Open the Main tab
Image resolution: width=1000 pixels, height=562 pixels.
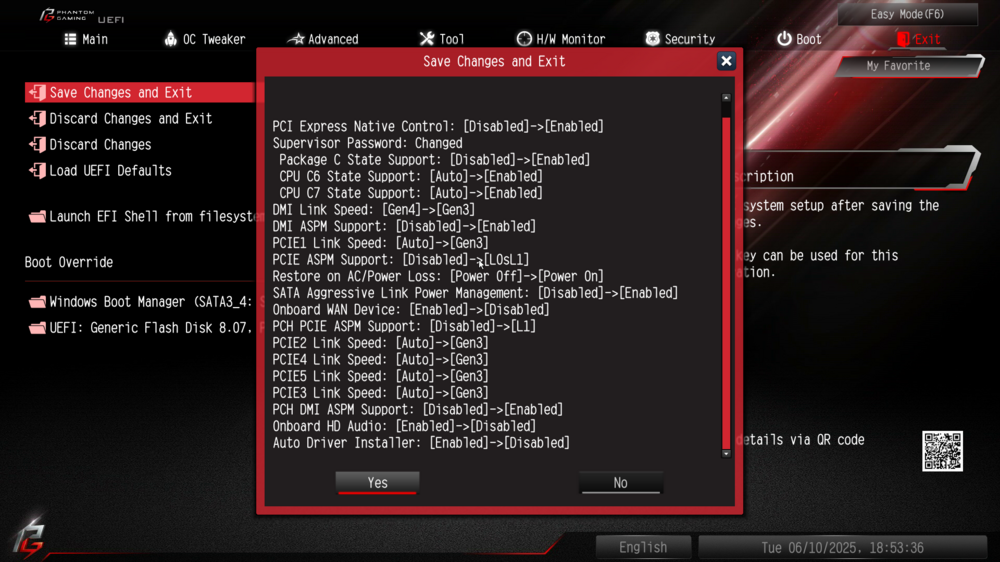click(86, 39)
